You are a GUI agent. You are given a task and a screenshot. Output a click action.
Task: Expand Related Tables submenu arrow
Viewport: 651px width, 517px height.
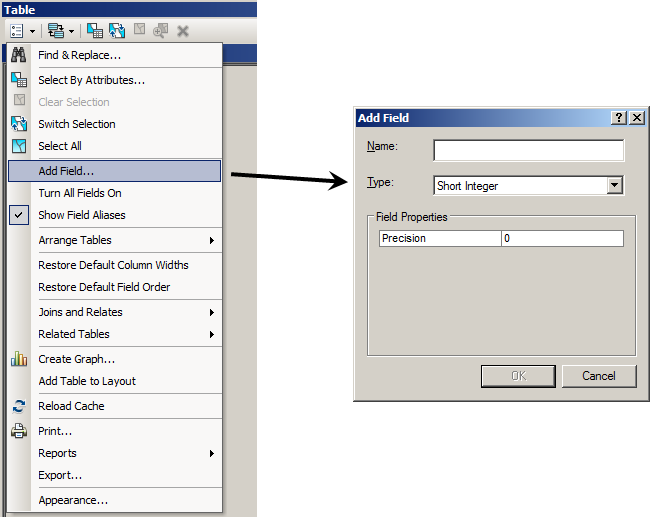(x=212, y=334)
